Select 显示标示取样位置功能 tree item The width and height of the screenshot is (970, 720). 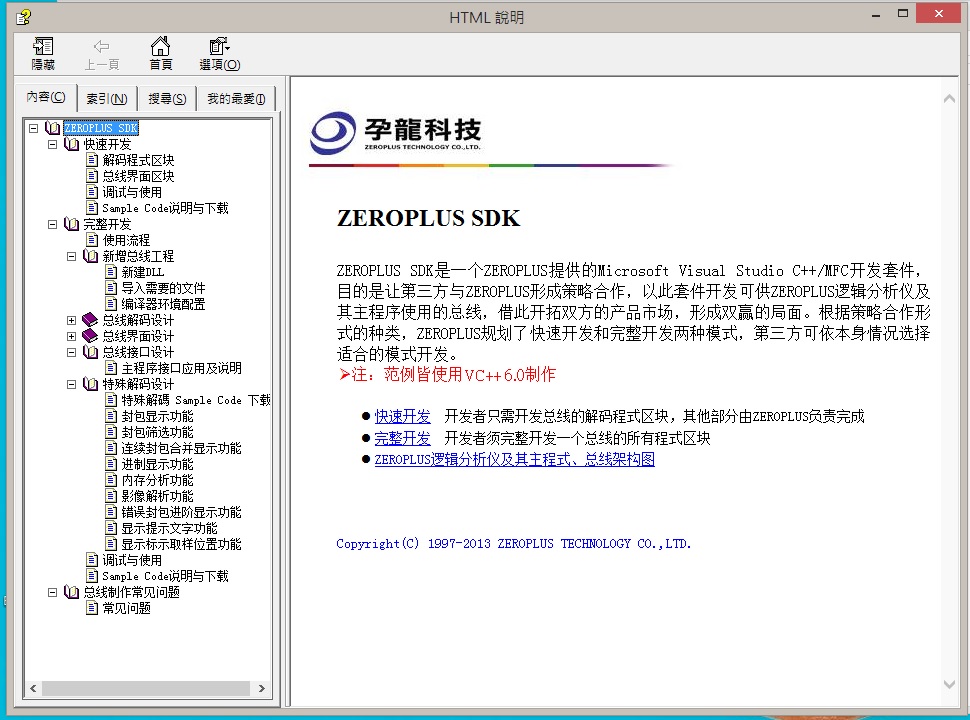pyautogui.click(x=181, y=544)
